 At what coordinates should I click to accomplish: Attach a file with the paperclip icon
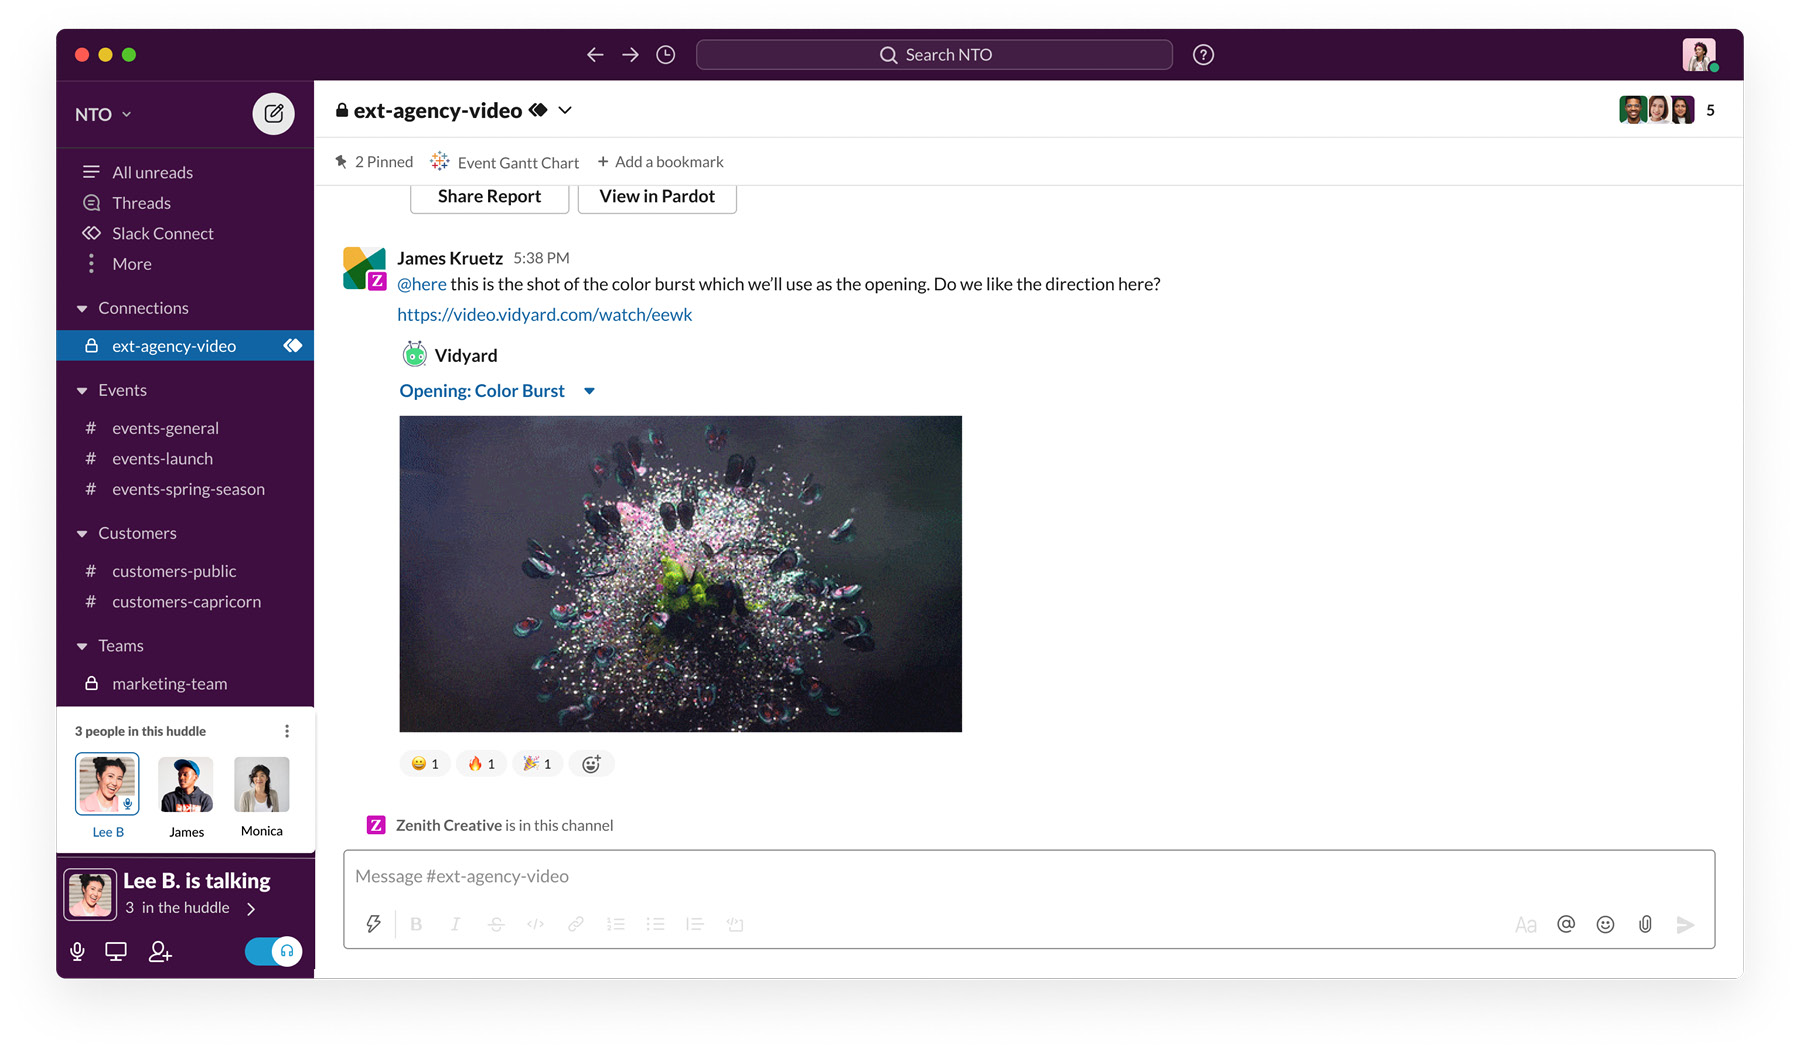tap(1645, 924)
